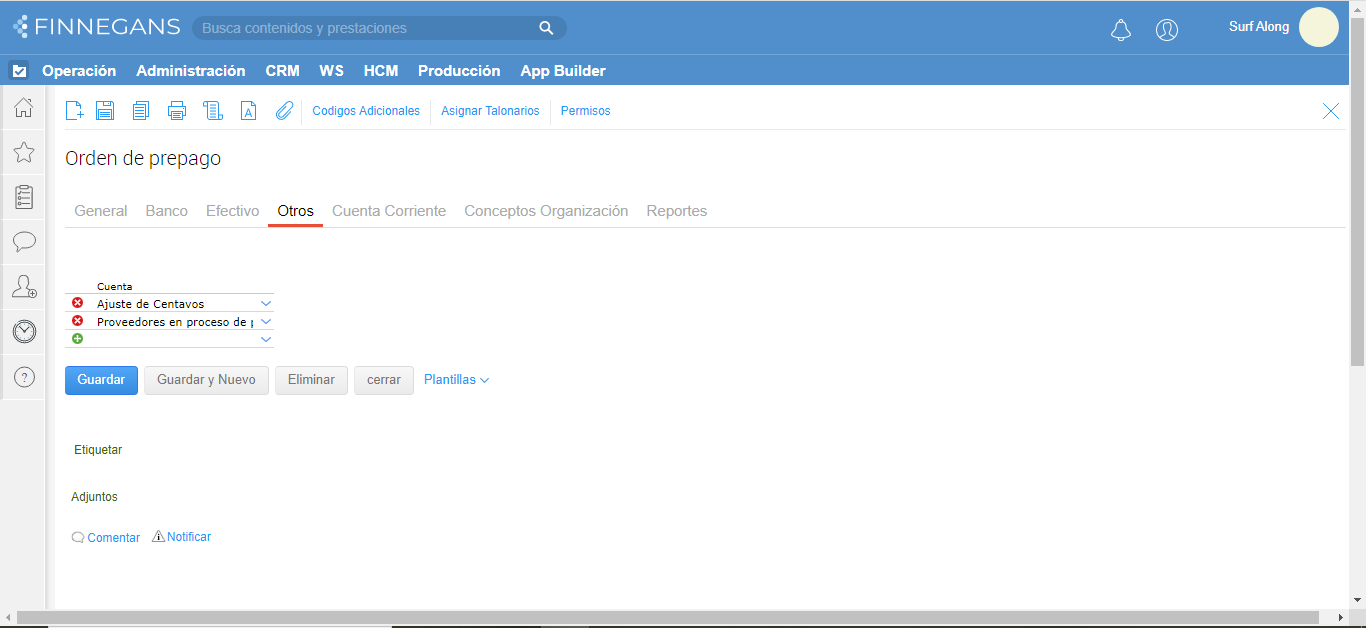Switch to the Cuenta Corriente tab
Screen dimensions: 1366x628
point(389,211)
